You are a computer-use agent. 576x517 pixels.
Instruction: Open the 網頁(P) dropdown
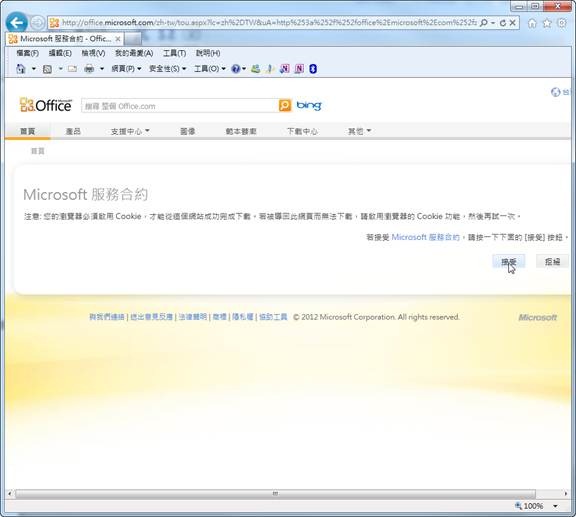pyautogui.click(x=126, y=69)
